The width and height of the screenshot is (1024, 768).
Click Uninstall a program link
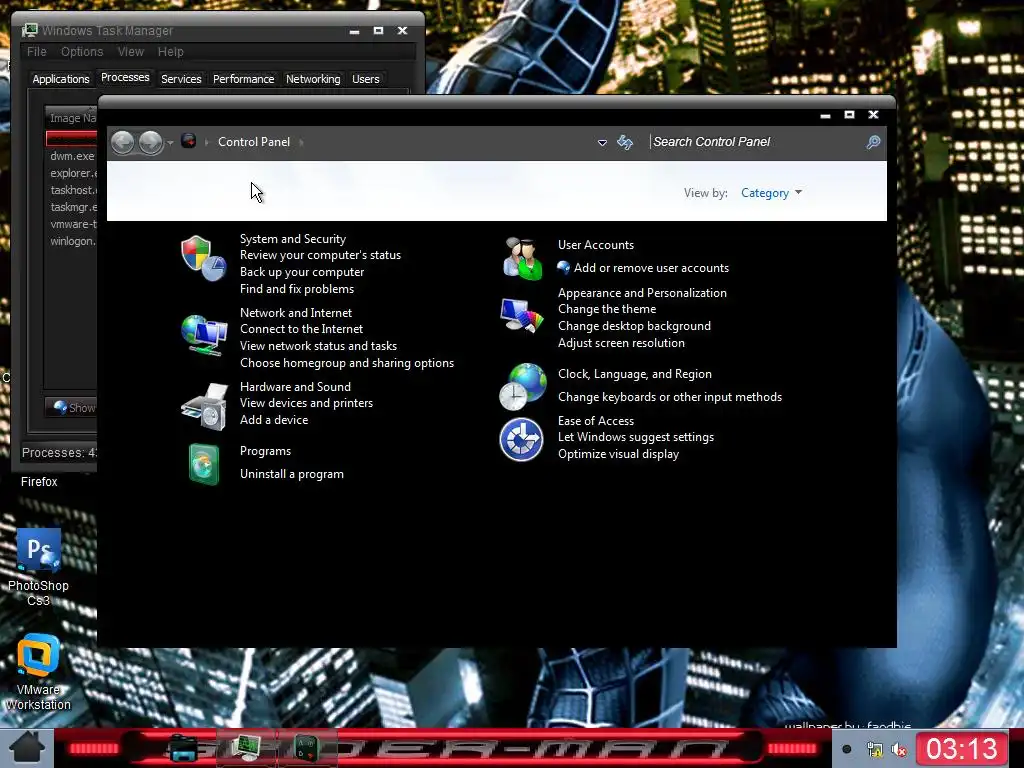(x=291, y=474)
